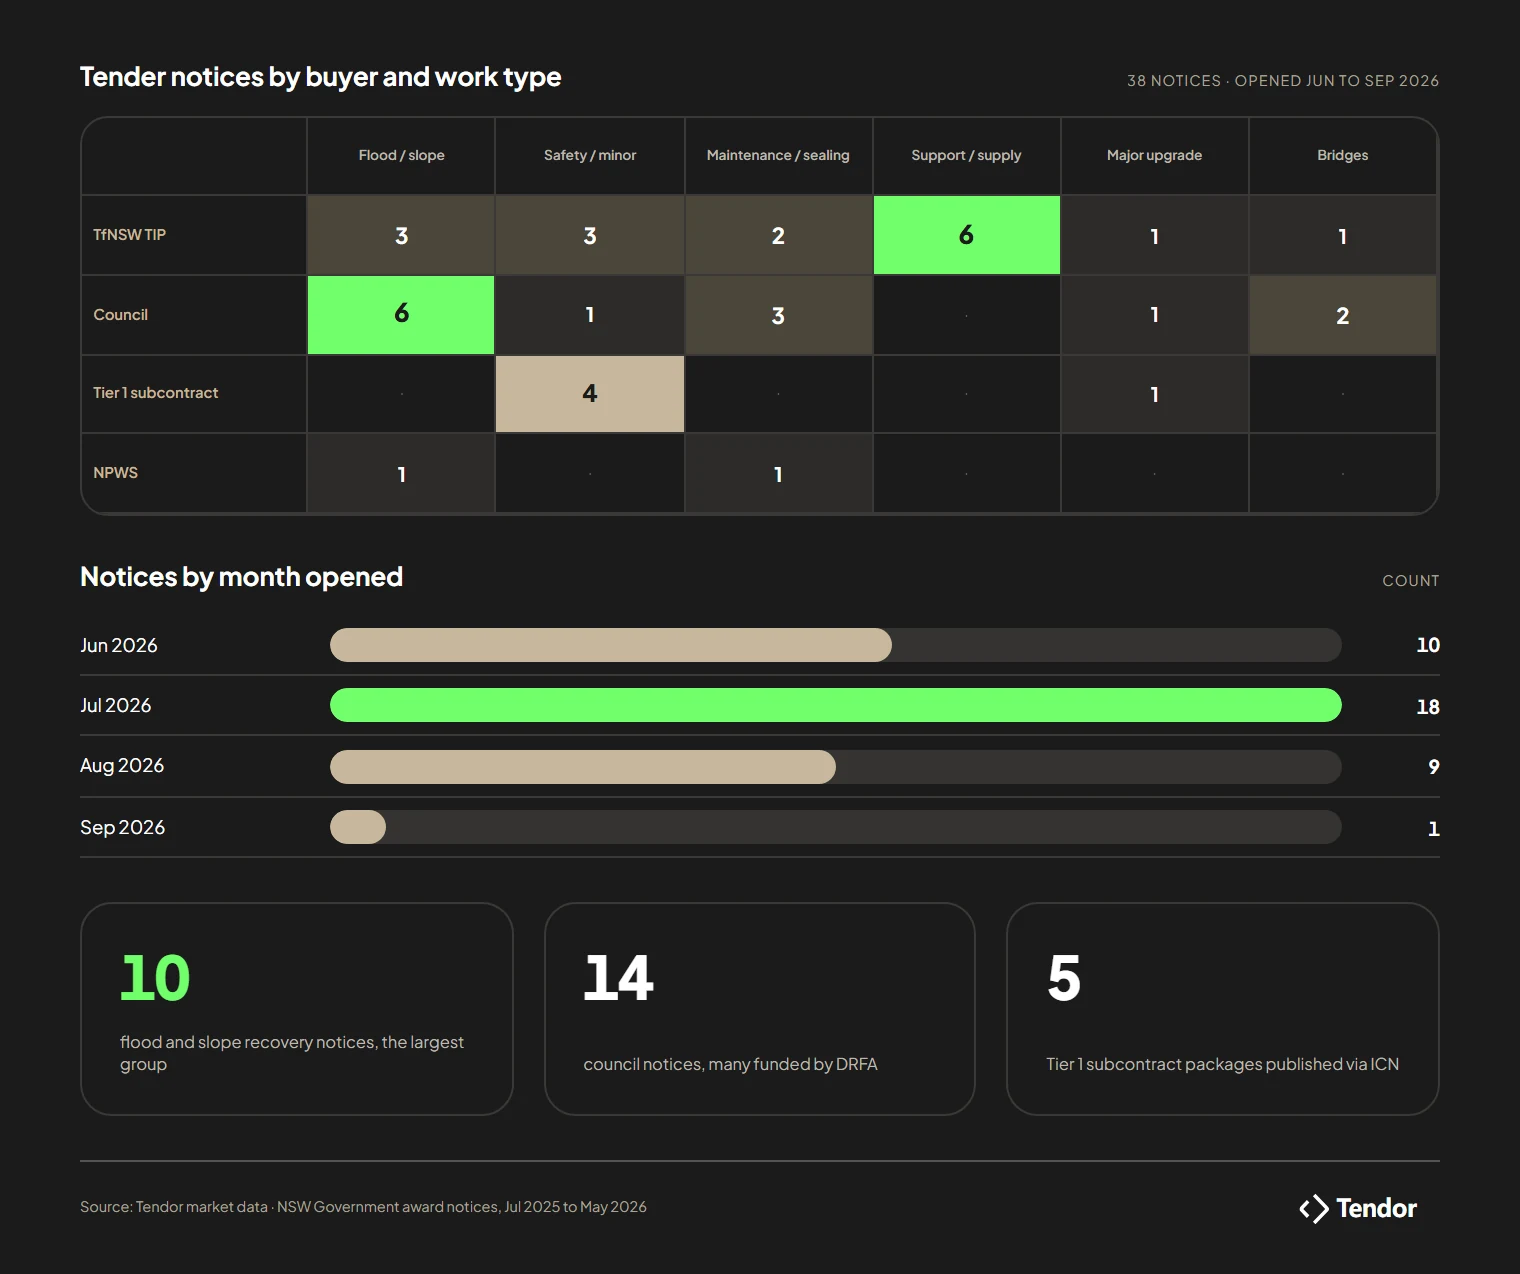Image resolution: width=1520 pixels, height=1274 pixels.
Task: Click the green TfNSW TIP Support / supply cell
Action: 966,235
